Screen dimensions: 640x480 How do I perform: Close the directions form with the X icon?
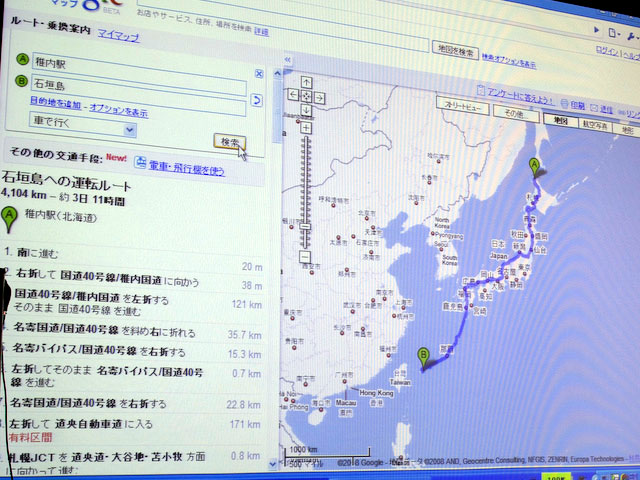(x=259, y=73)
